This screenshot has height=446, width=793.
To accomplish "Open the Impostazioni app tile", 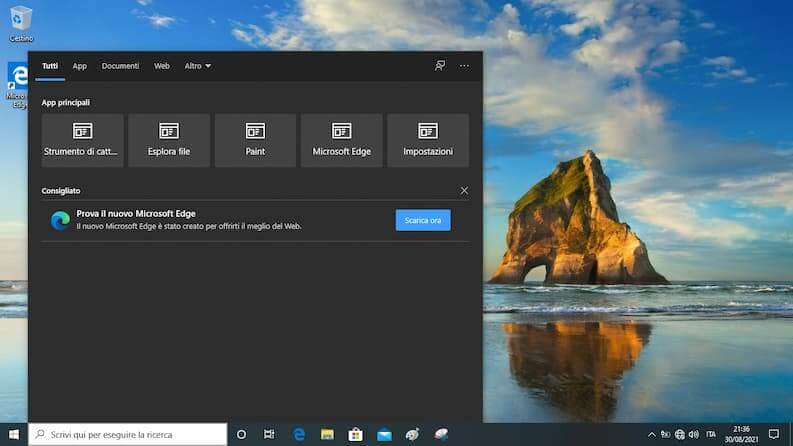I will click(x=428, y=140).
